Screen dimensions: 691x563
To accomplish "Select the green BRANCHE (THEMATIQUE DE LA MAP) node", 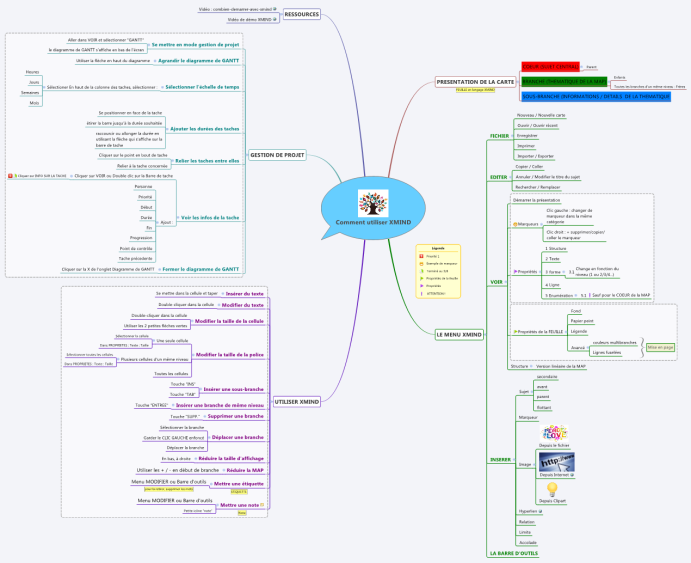I will pos(564,81).
